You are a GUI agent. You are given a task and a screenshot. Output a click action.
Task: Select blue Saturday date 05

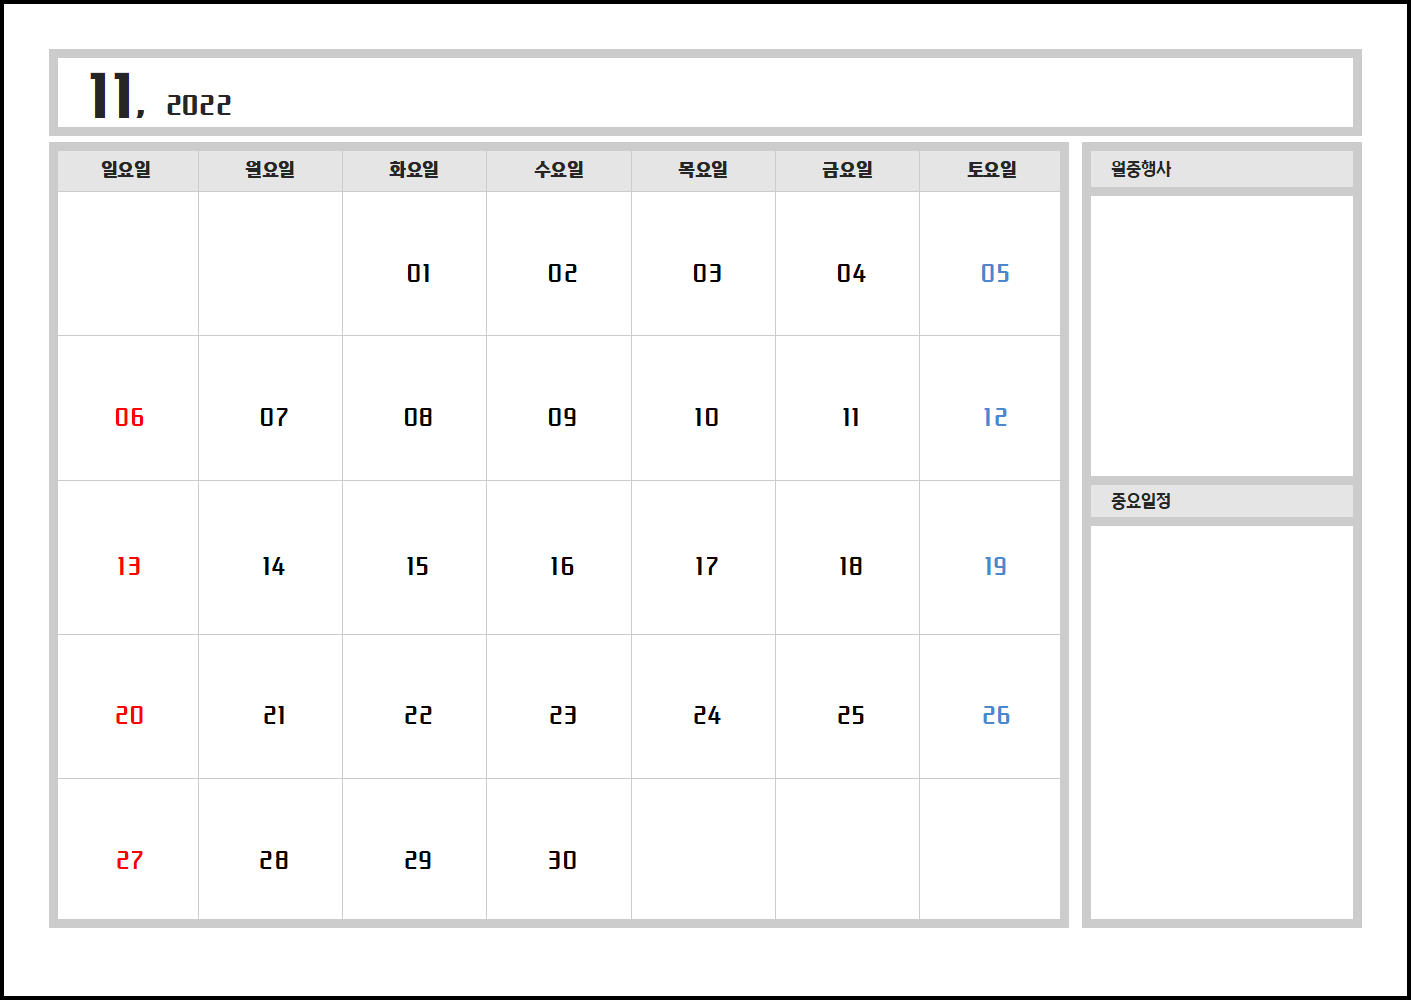995,273
